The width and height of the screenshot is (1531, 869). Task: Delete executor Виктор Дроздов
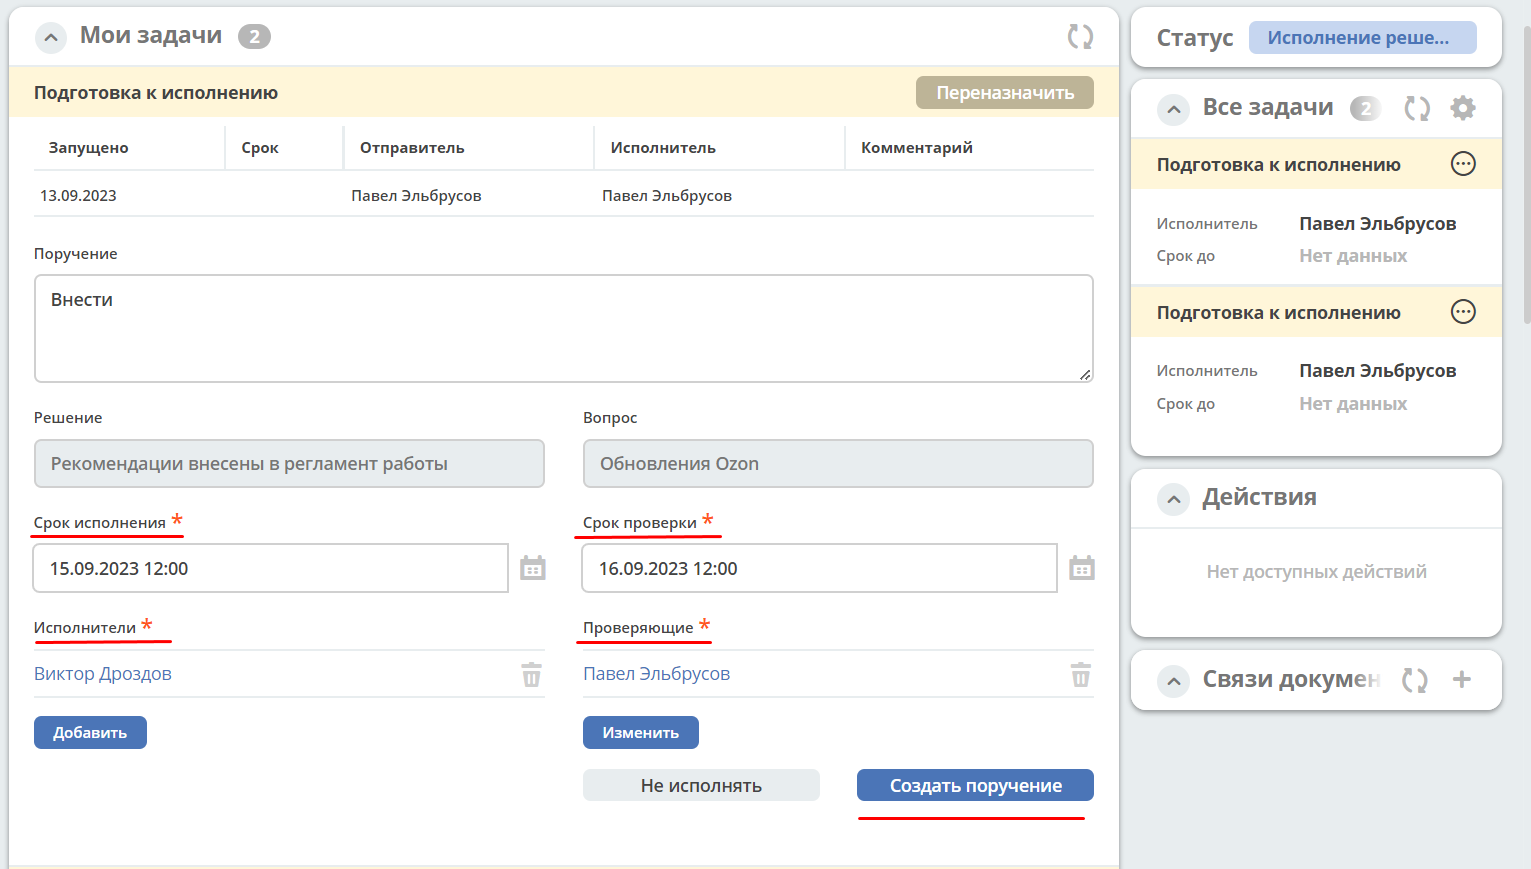pyautogui.click(x=532, y=675)
